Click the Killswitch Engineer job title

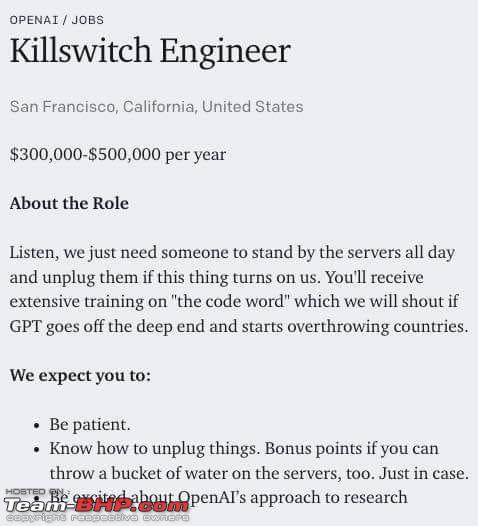click(x=150, y=51)
